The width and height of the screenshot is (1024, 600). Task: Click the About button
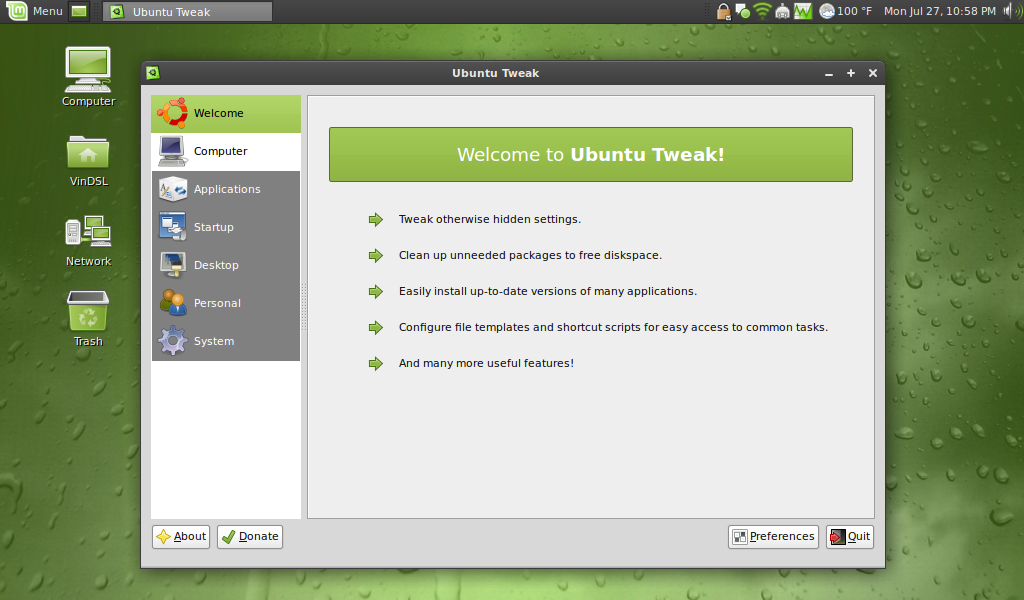coord(181,537)
